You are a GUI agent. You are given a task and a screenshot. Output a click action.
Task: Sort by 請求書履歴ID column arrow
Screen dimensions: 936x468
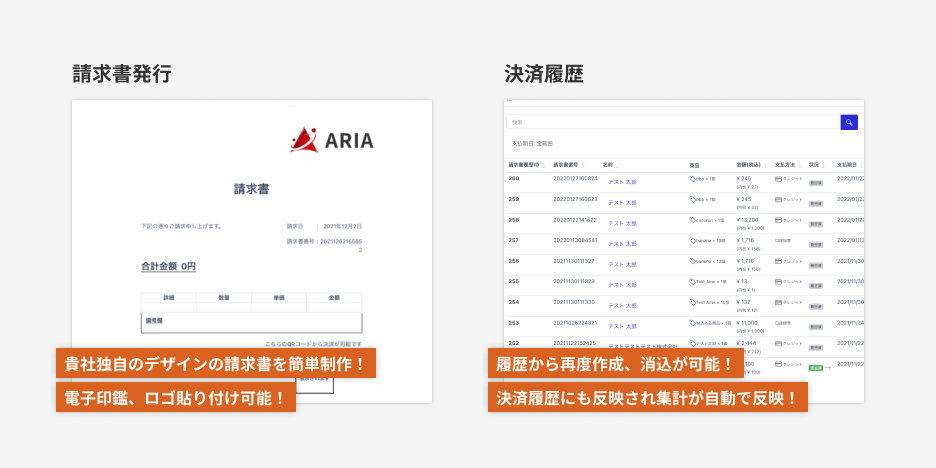tap(544, 165)
